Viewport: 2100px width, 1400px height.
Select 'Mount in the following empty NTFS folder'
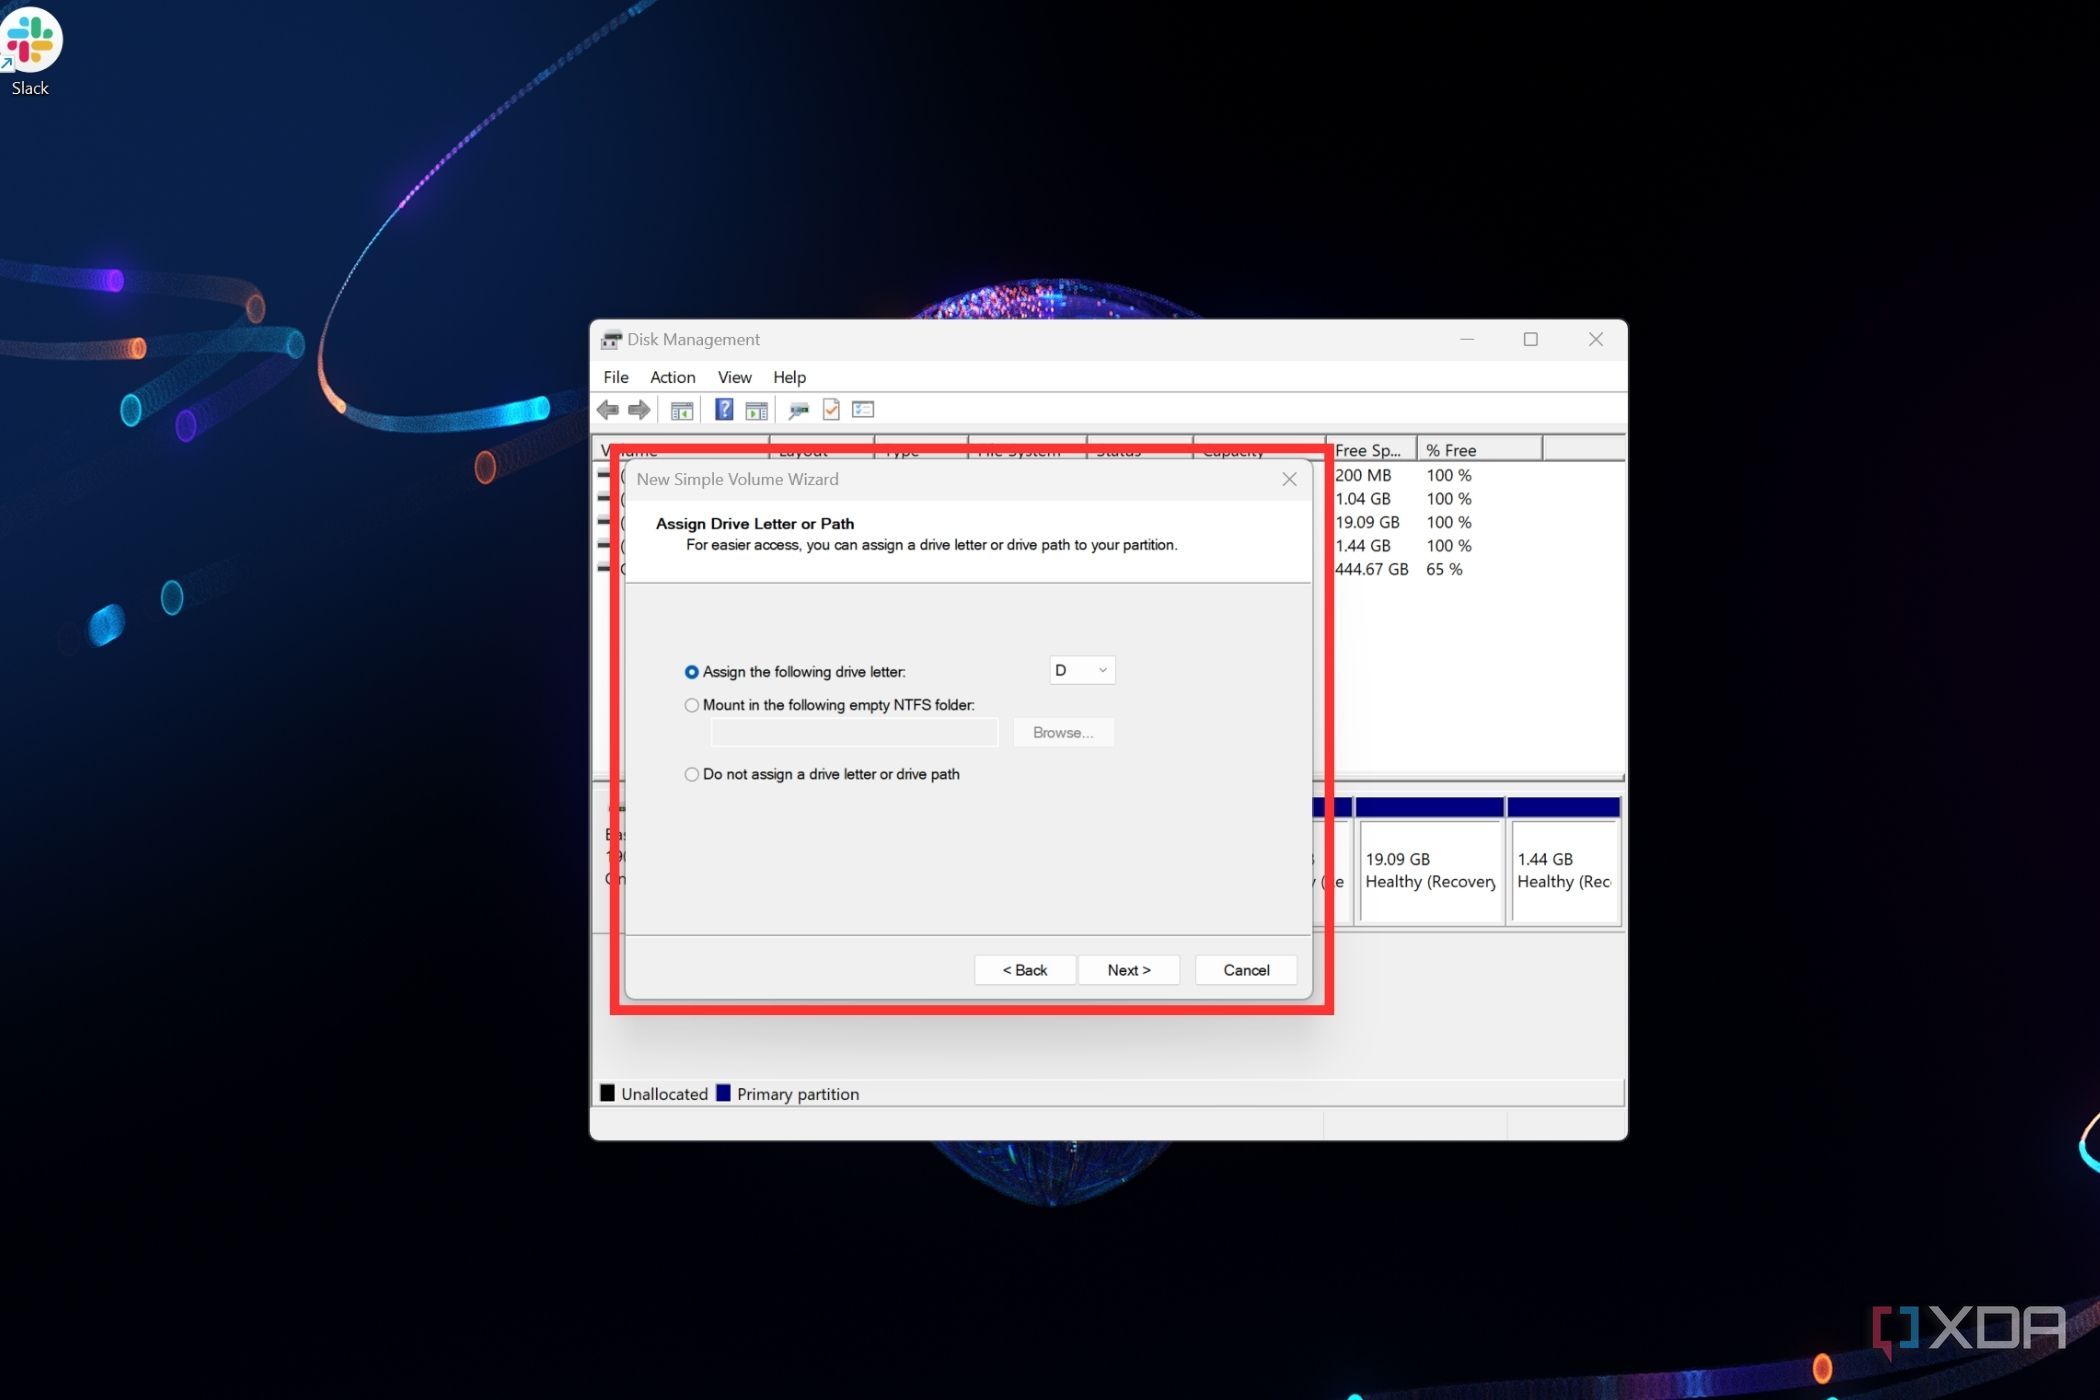click(x=691, y=705)
